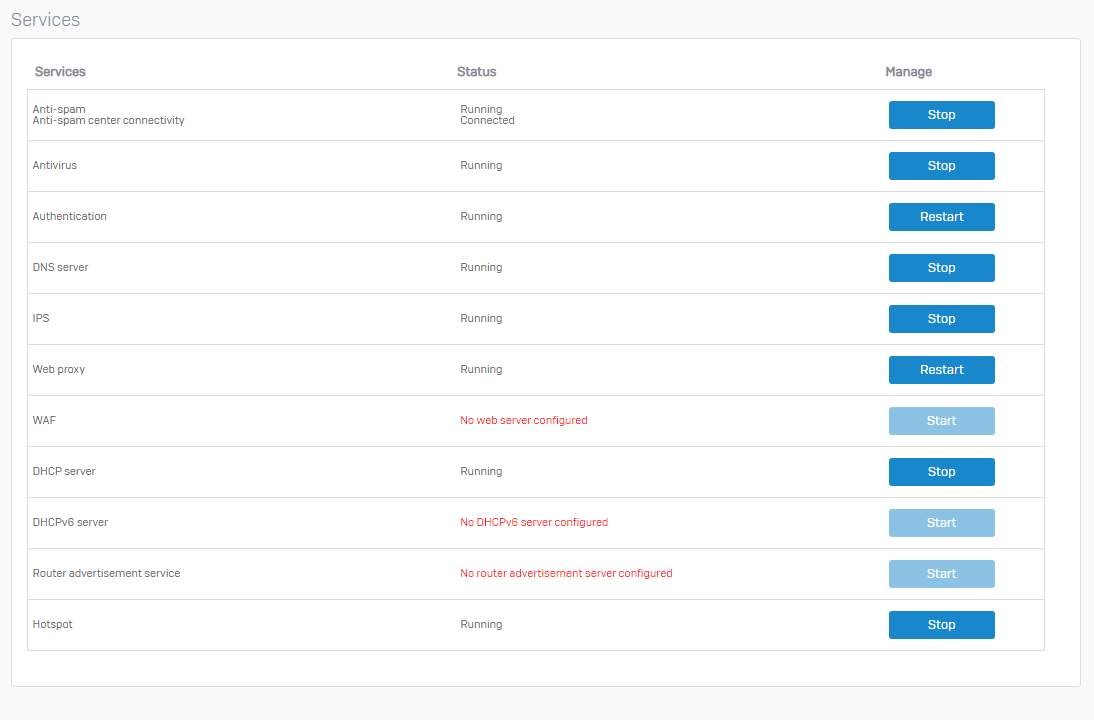Select the DHCPv6 server row label

click(x=70, y=522)
